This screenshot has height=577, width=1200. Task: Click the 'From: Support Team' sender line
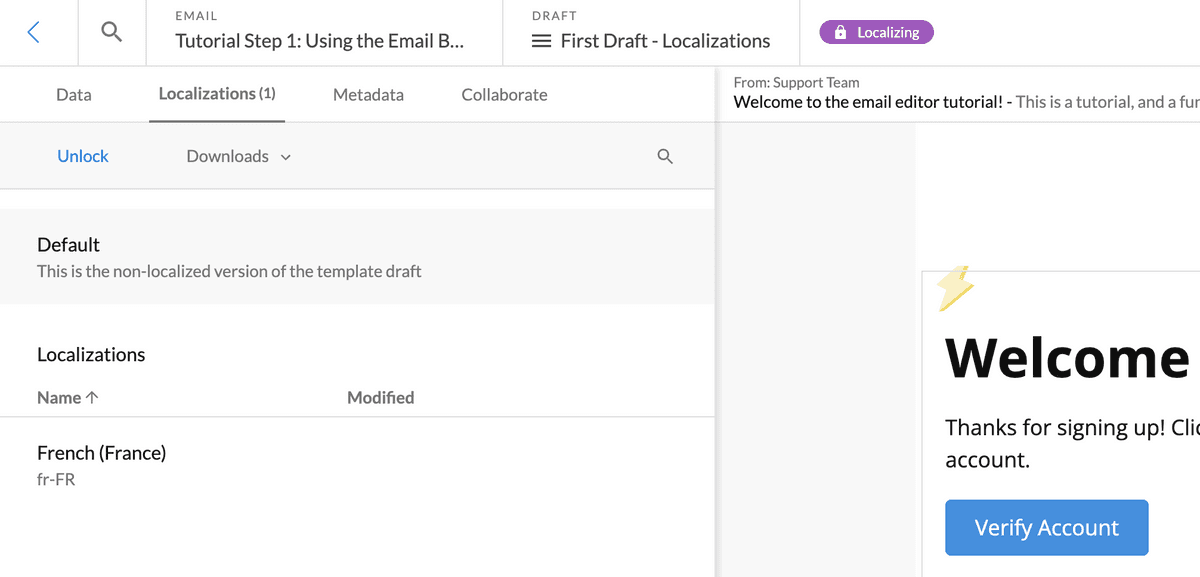[796, 82]
